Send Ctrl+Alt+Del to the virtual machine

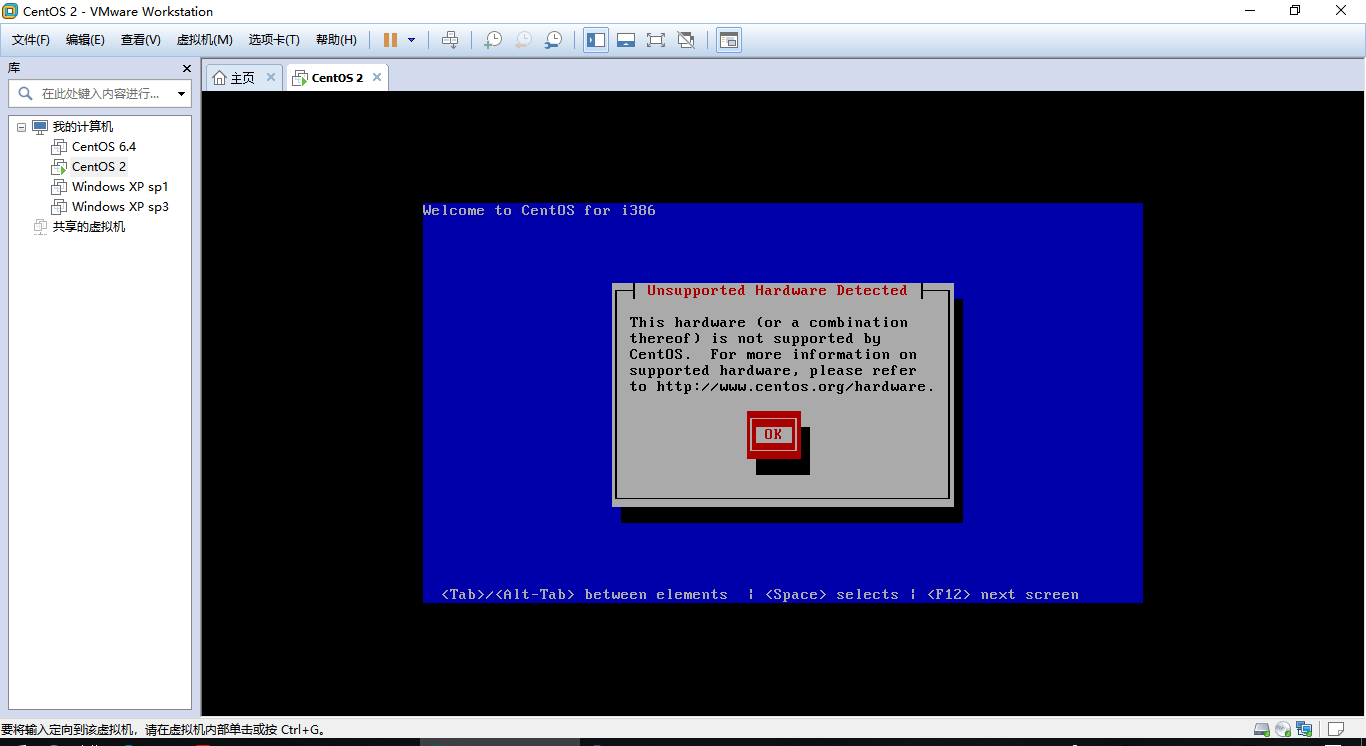tap(450, 40)
